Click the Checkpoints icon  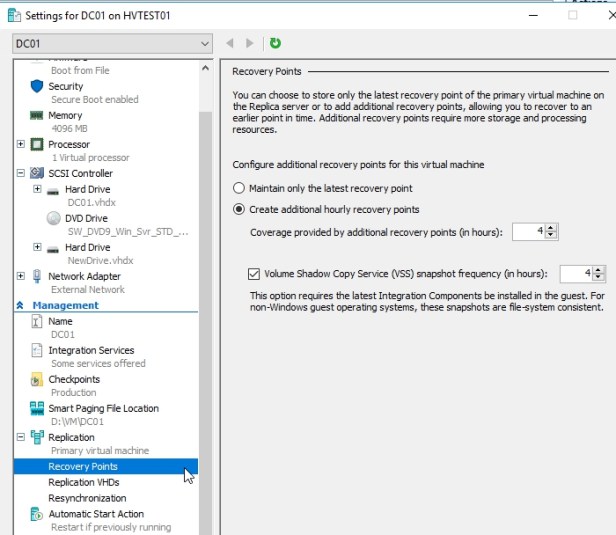click(x=37, y=380)
